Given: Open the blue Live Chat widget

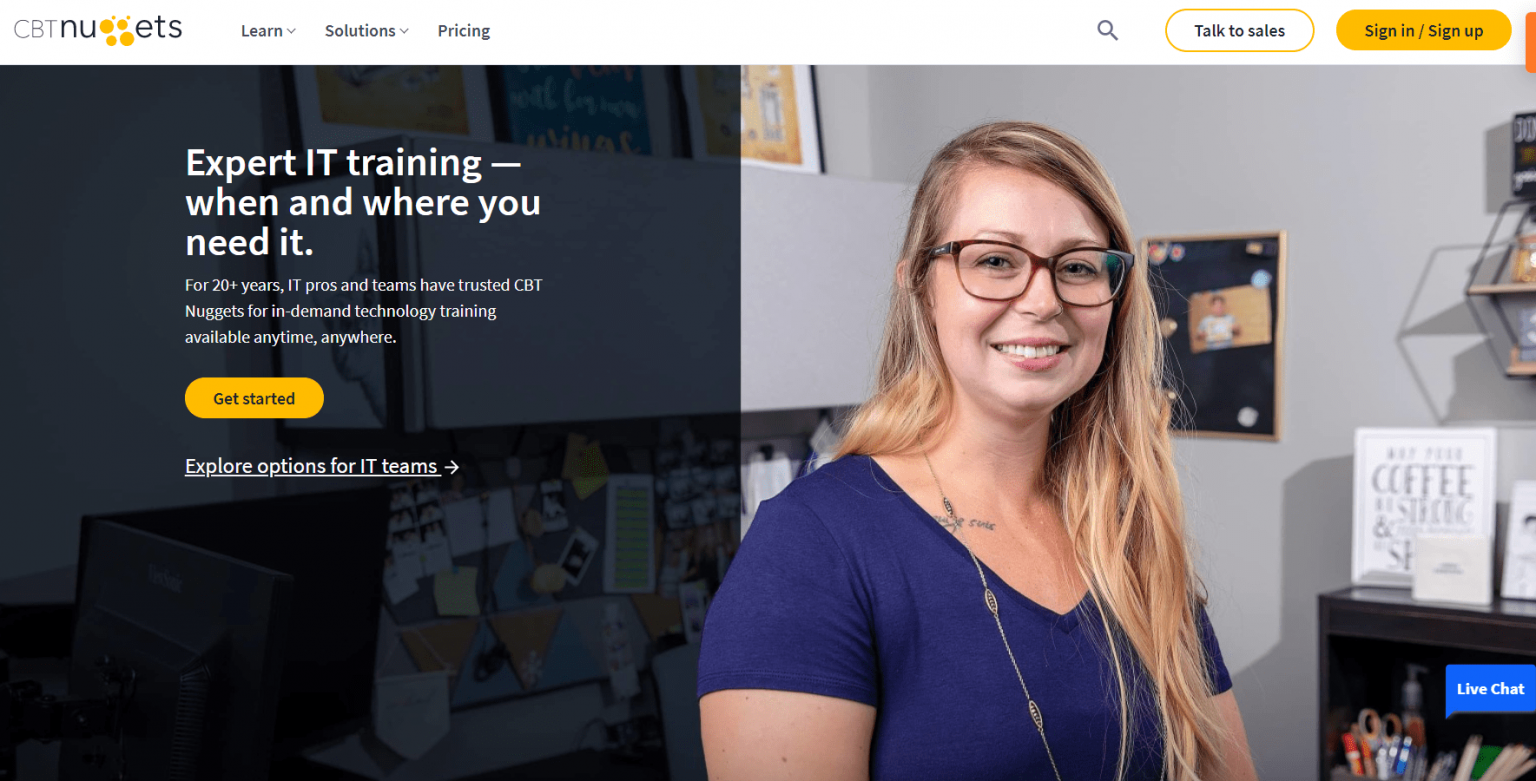Looking at the screenshot, I should coord(1490,689).
